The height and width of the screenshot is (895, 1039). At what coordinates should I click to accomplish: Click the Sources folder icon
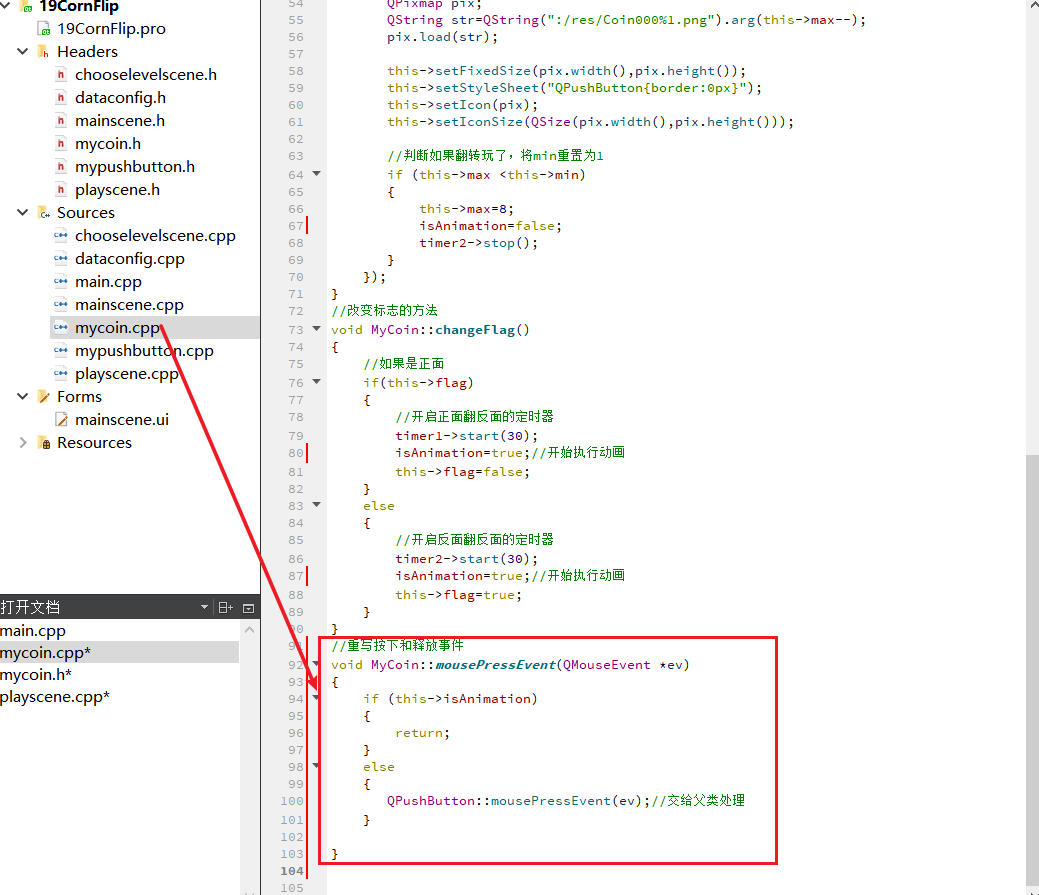44,213
